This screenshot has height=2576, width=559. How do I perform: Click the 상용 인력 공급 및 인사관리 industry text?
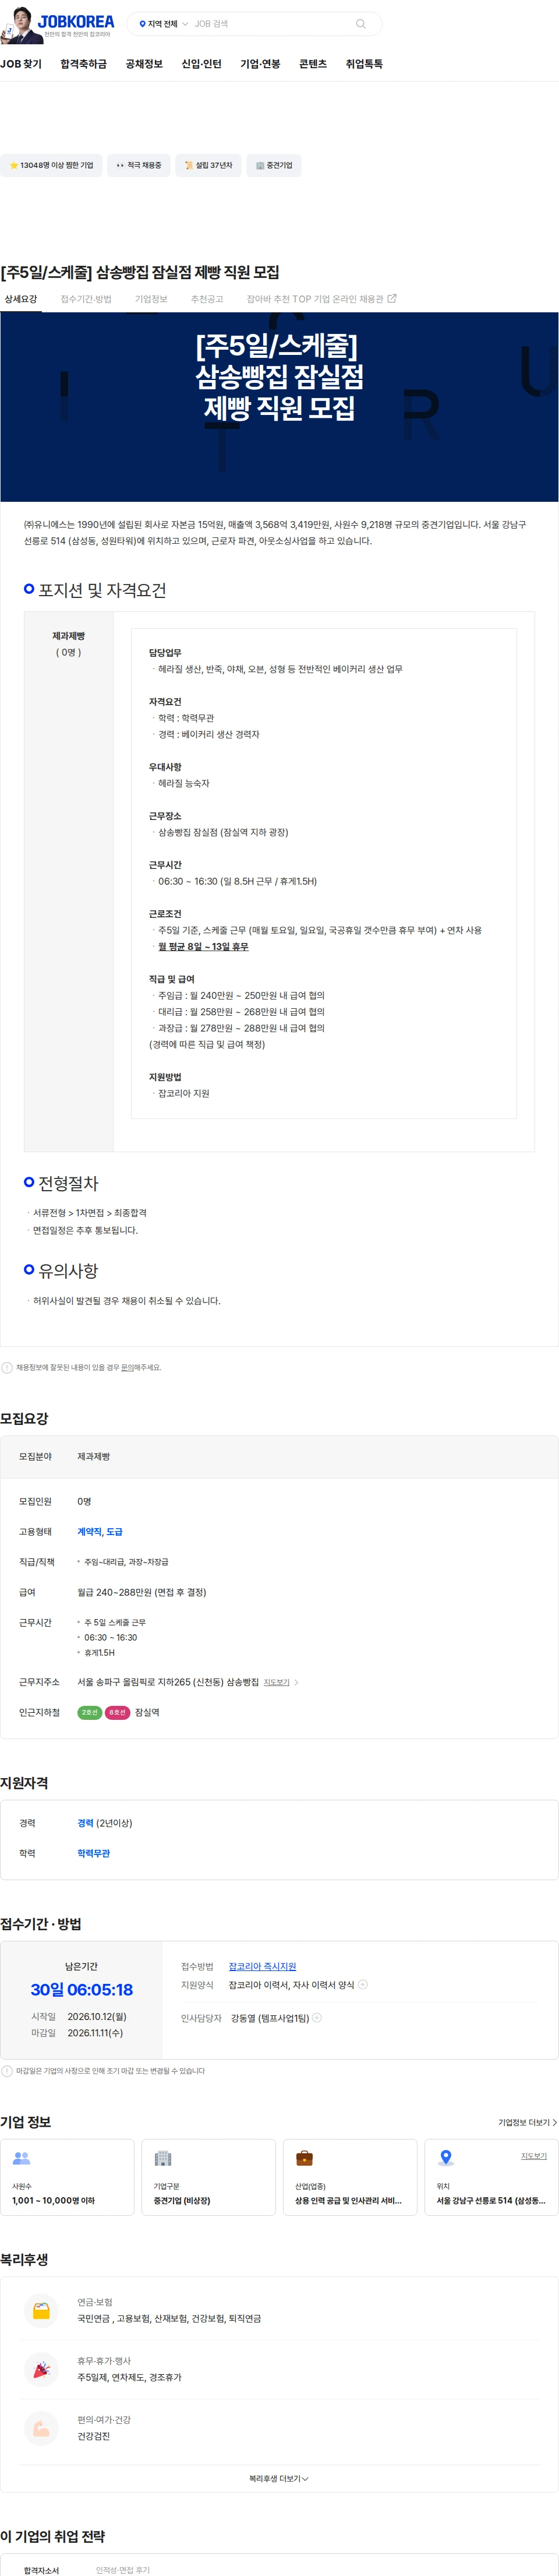pos(348,2200)
